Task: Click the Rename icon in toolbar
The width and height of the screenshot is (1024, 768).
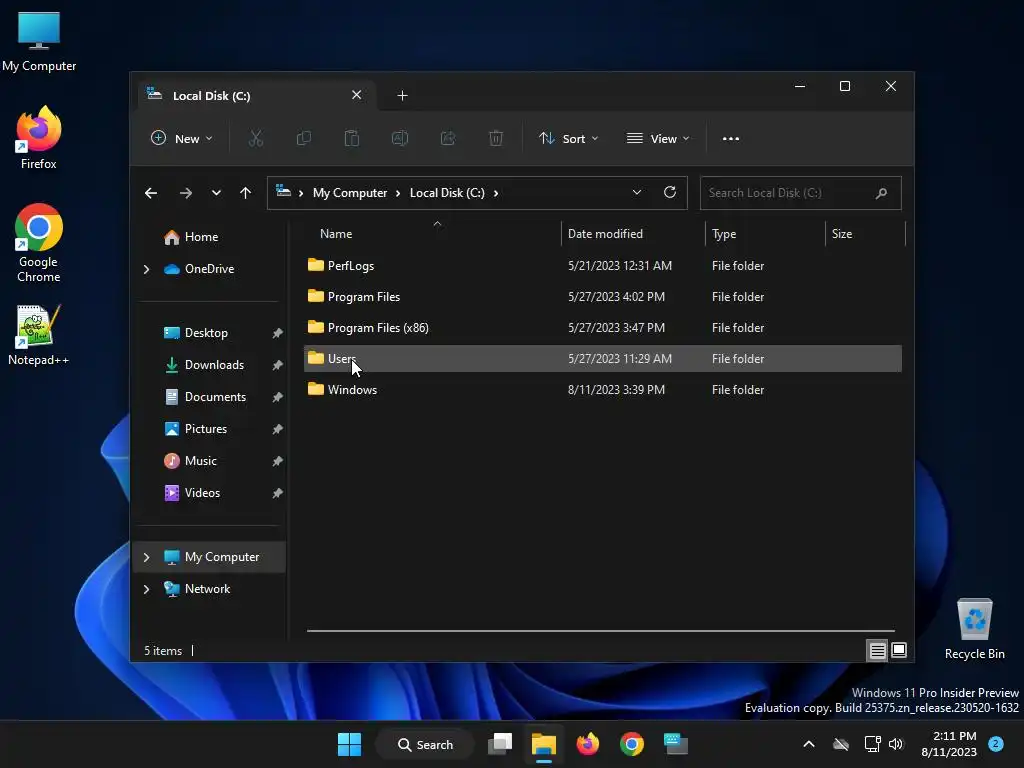Action: [400, 138]
